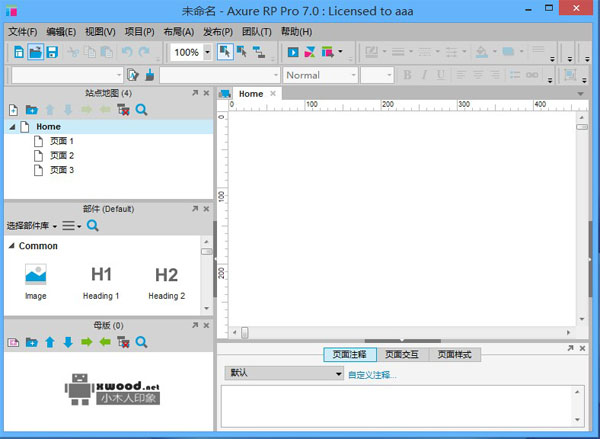Open the 发布(P) menu
Image resolution: width=600 pixels, height=439 pixels.
click(217, 32)
